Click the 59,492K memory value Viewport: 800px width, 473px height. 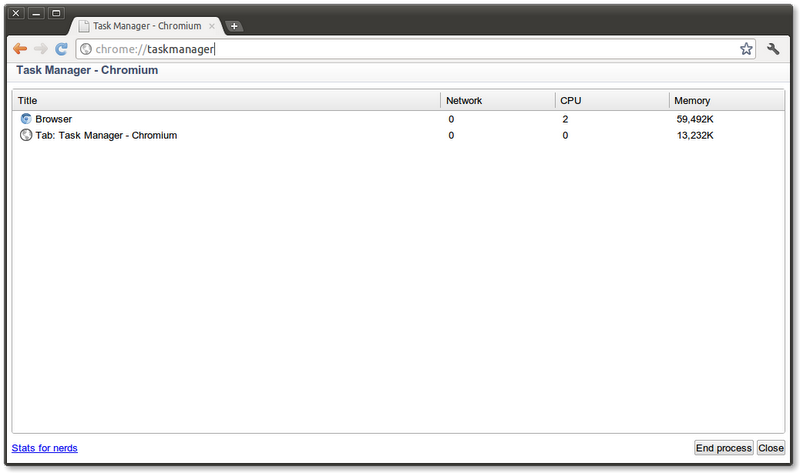click(695, 119)
